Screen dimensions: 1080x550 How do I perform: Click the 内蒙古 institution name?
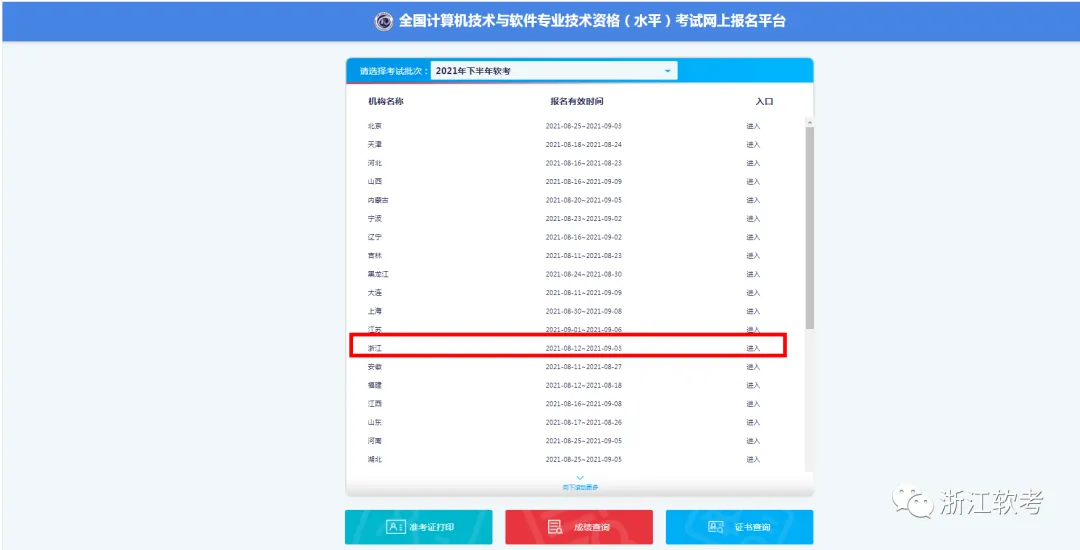point(378,200)
